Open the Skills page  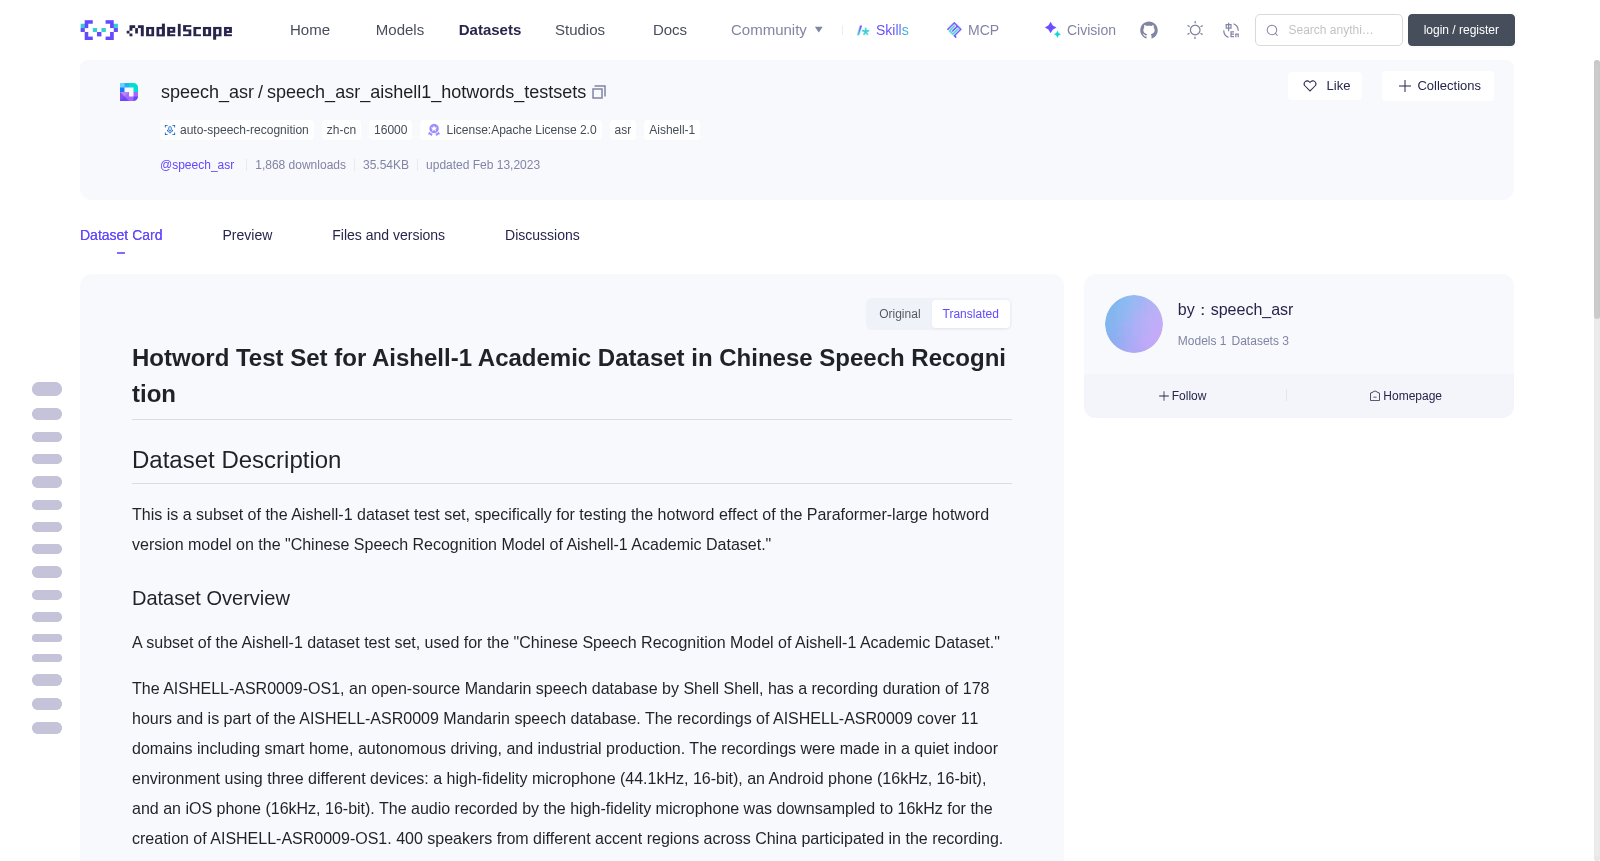coord(882,30)
